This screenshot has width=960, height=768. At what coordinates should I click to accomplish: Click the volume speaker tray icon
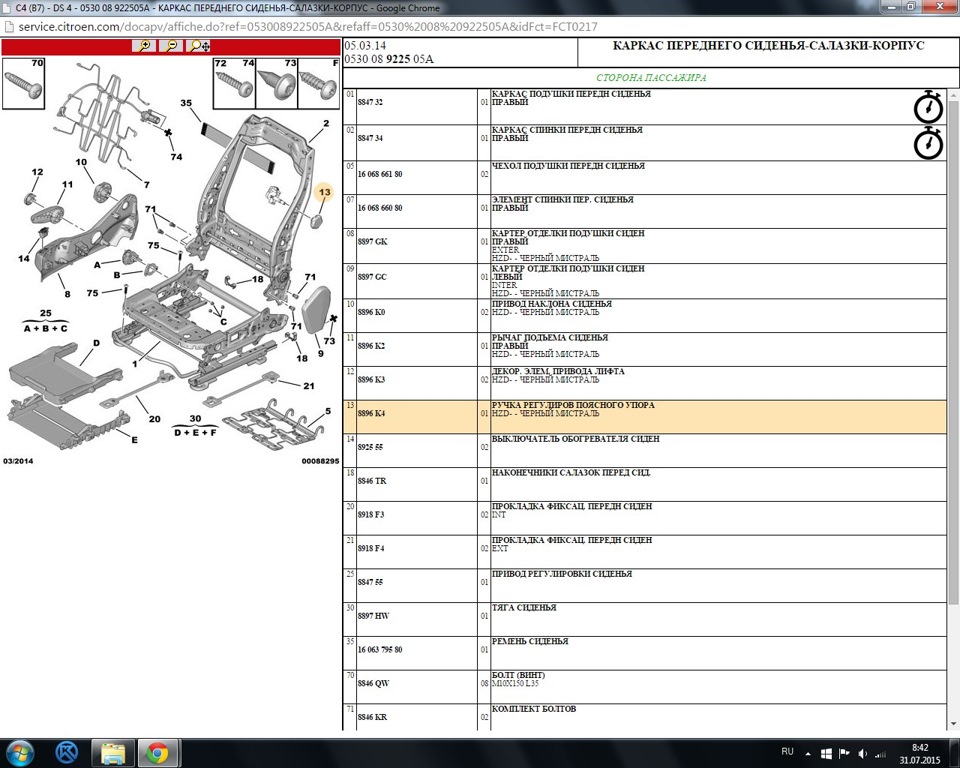coord(863,753)
